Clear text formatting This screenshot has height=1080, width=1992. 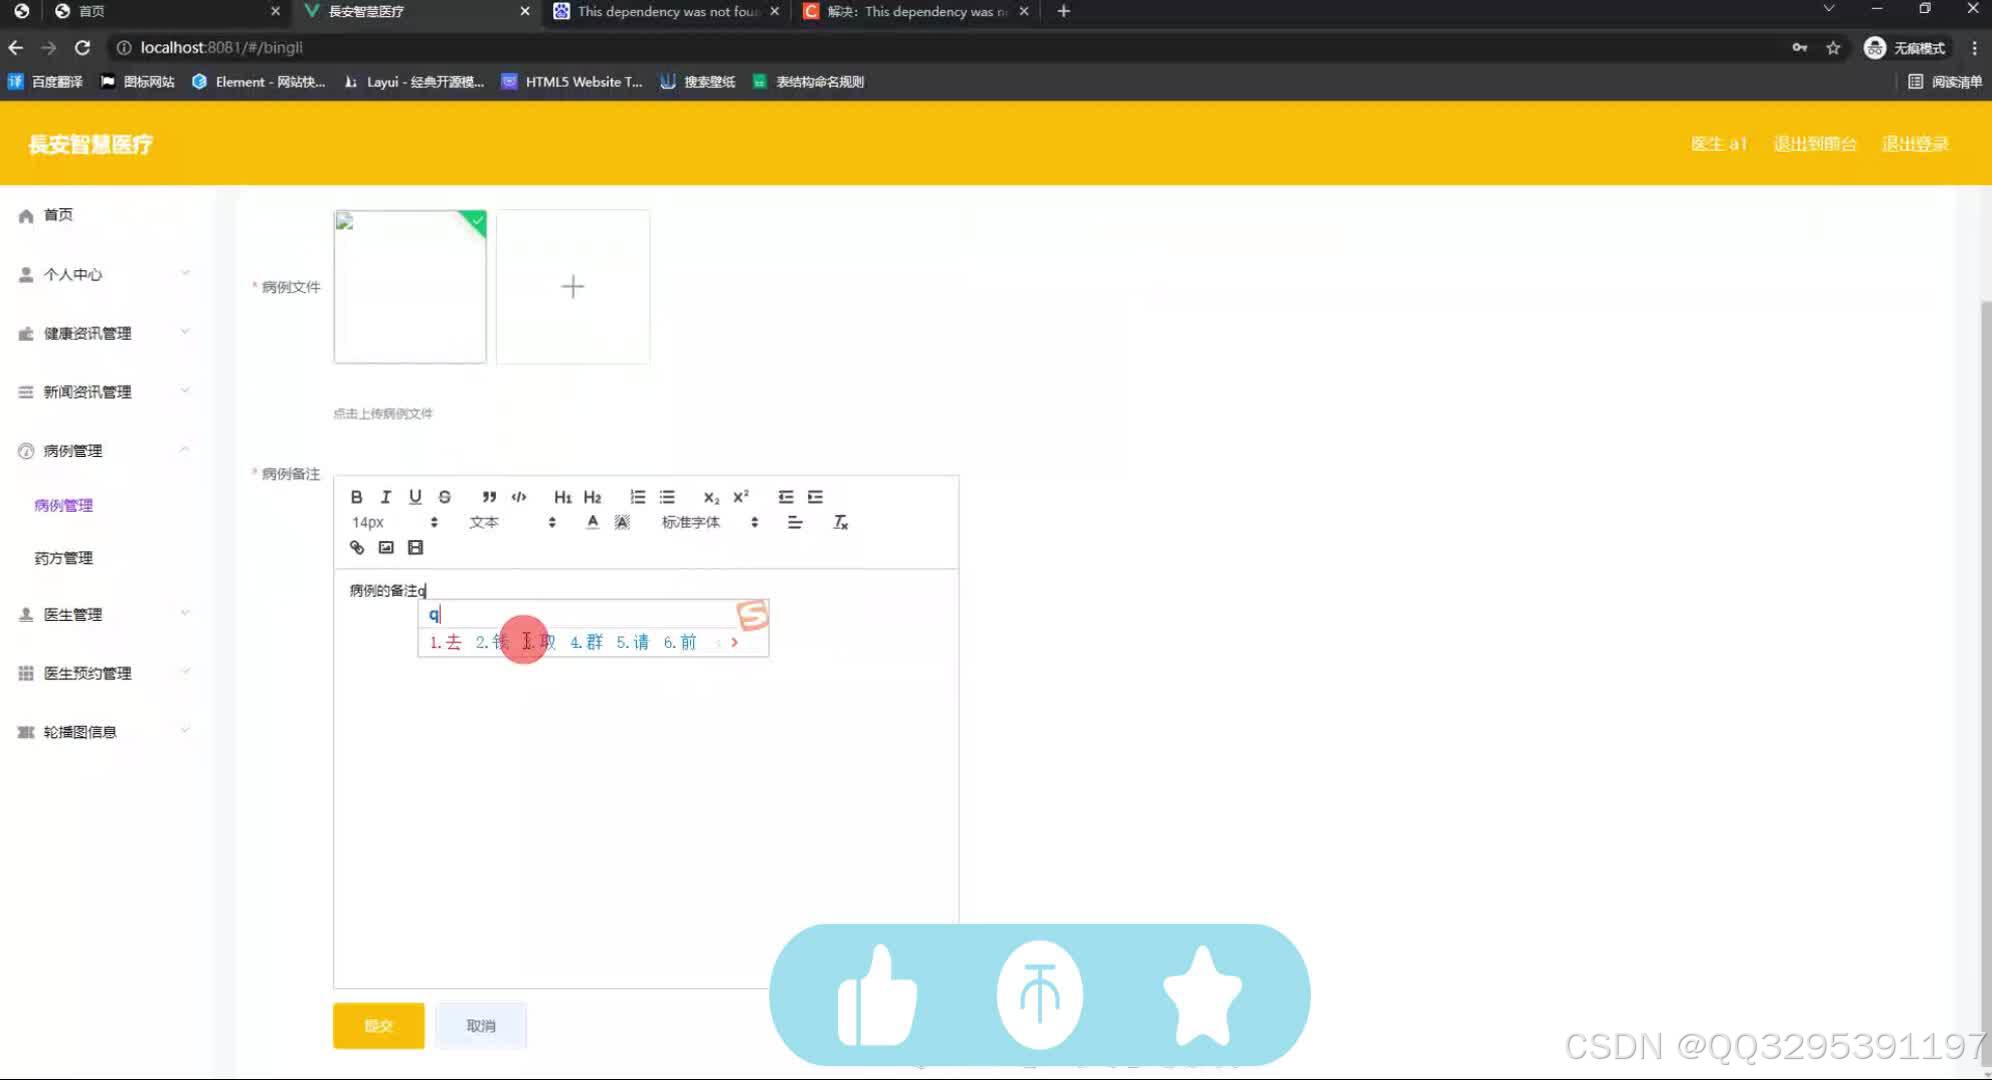coord(841,522)
